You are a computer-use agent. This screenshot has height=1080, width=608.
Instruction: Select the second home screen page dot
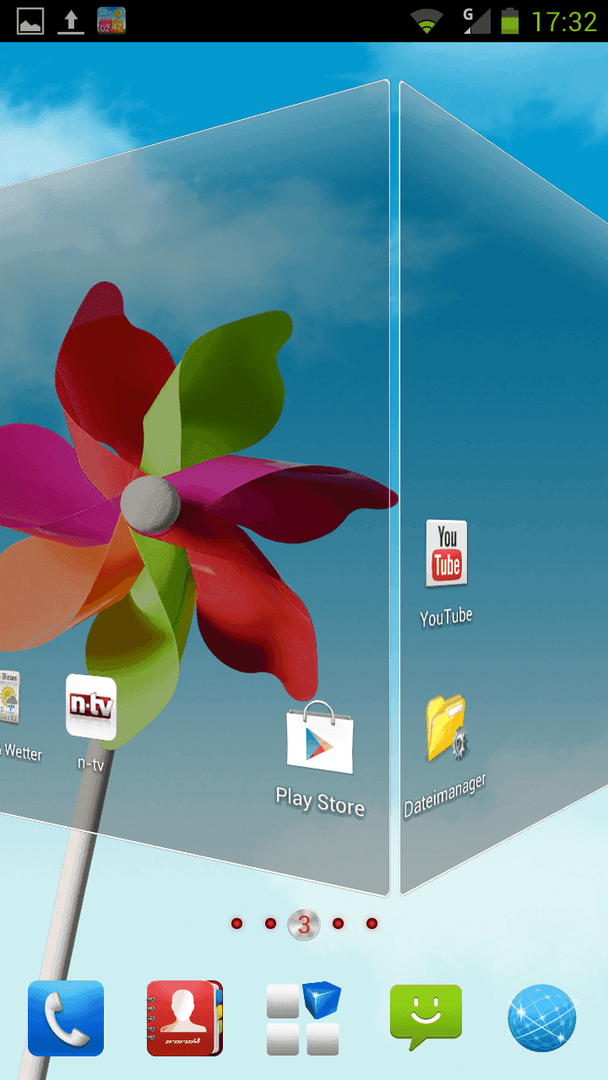pyautogui.click(x=271, y=923)
